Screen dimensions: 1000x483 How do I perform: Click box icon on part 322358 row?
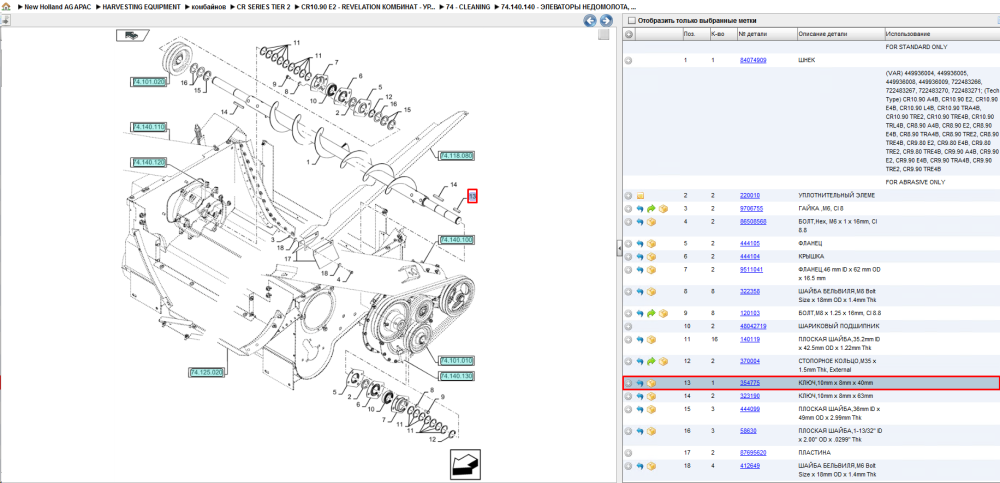(x=652, y=292)
